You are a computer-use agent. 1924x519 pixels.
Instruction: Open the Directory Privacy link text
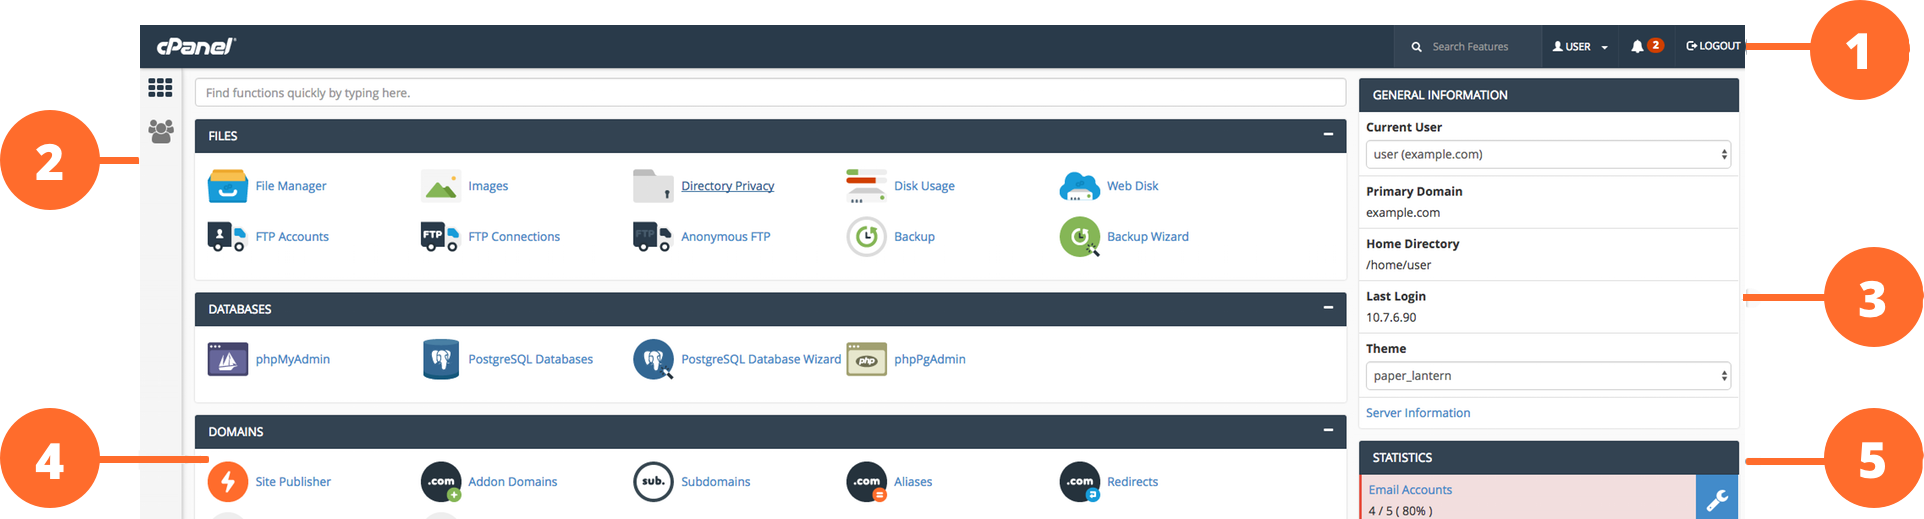click(728, 186)
